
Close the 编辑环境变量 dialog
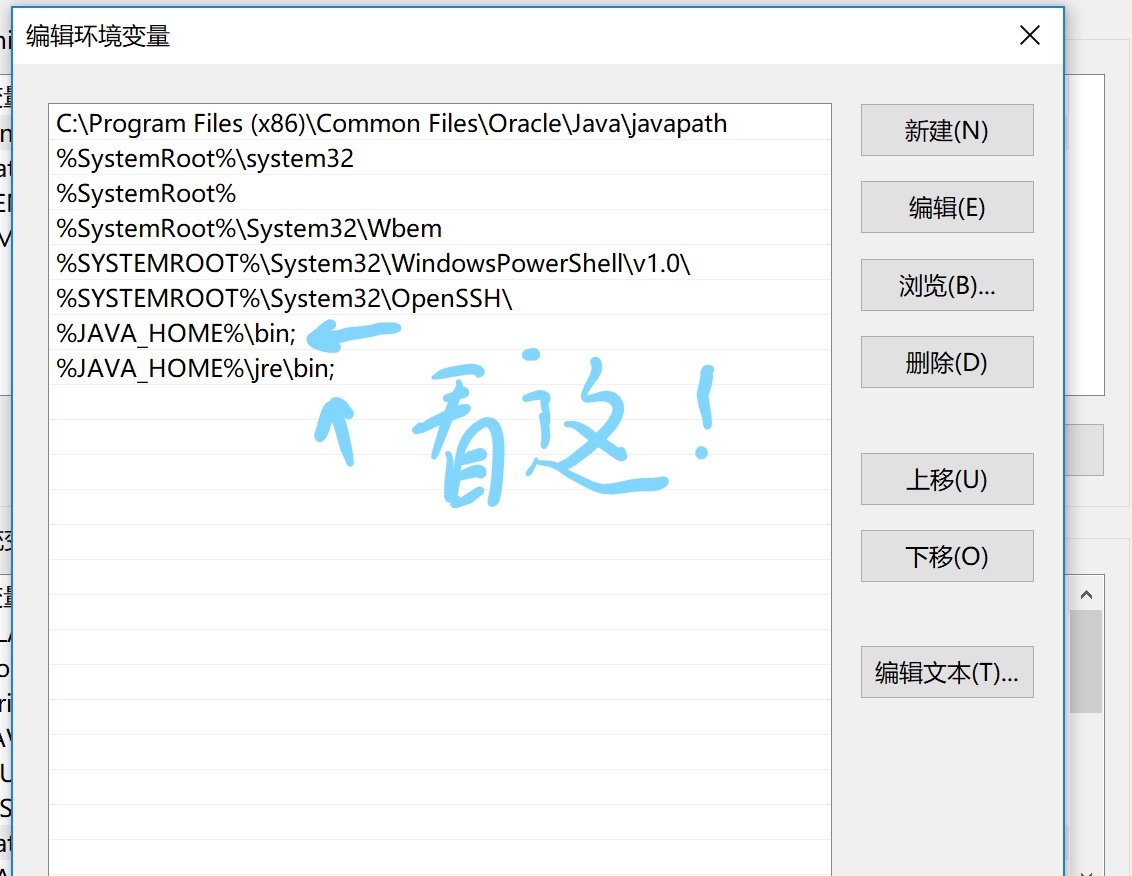1029,35
